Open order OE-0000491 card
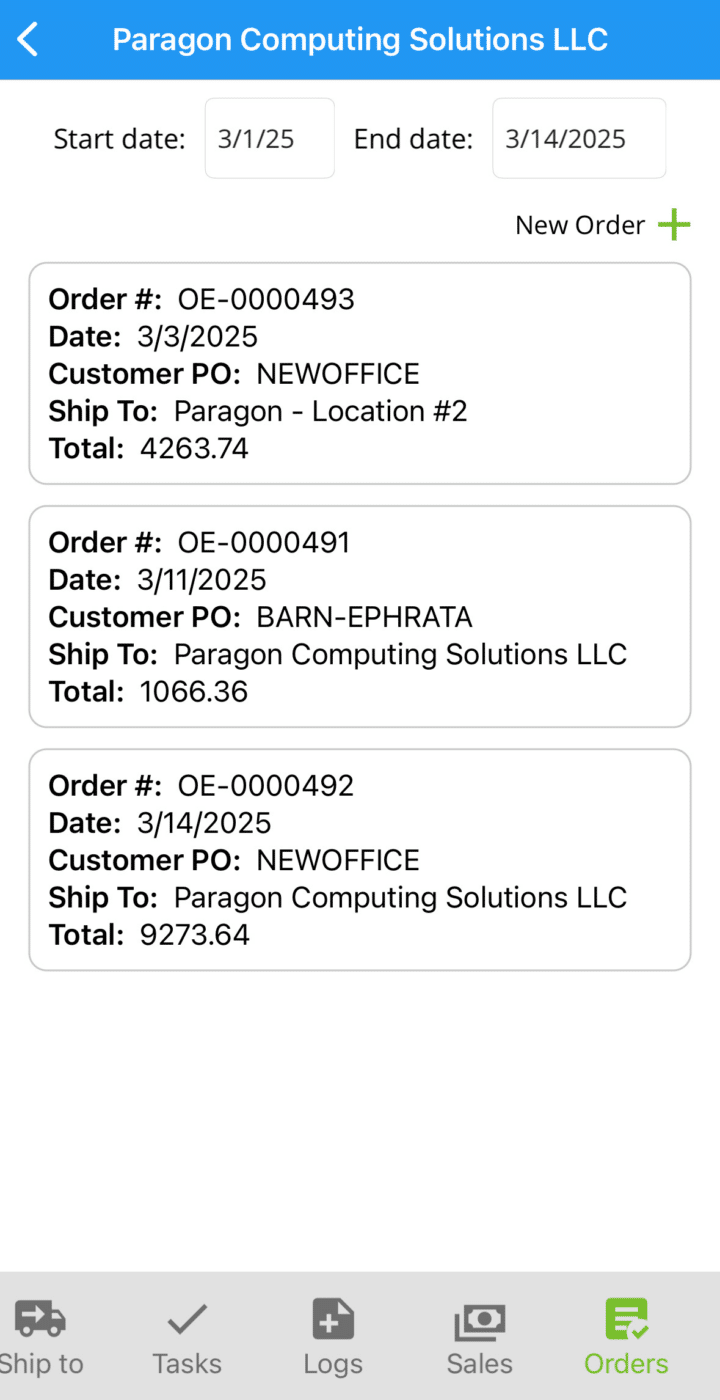 360,616
